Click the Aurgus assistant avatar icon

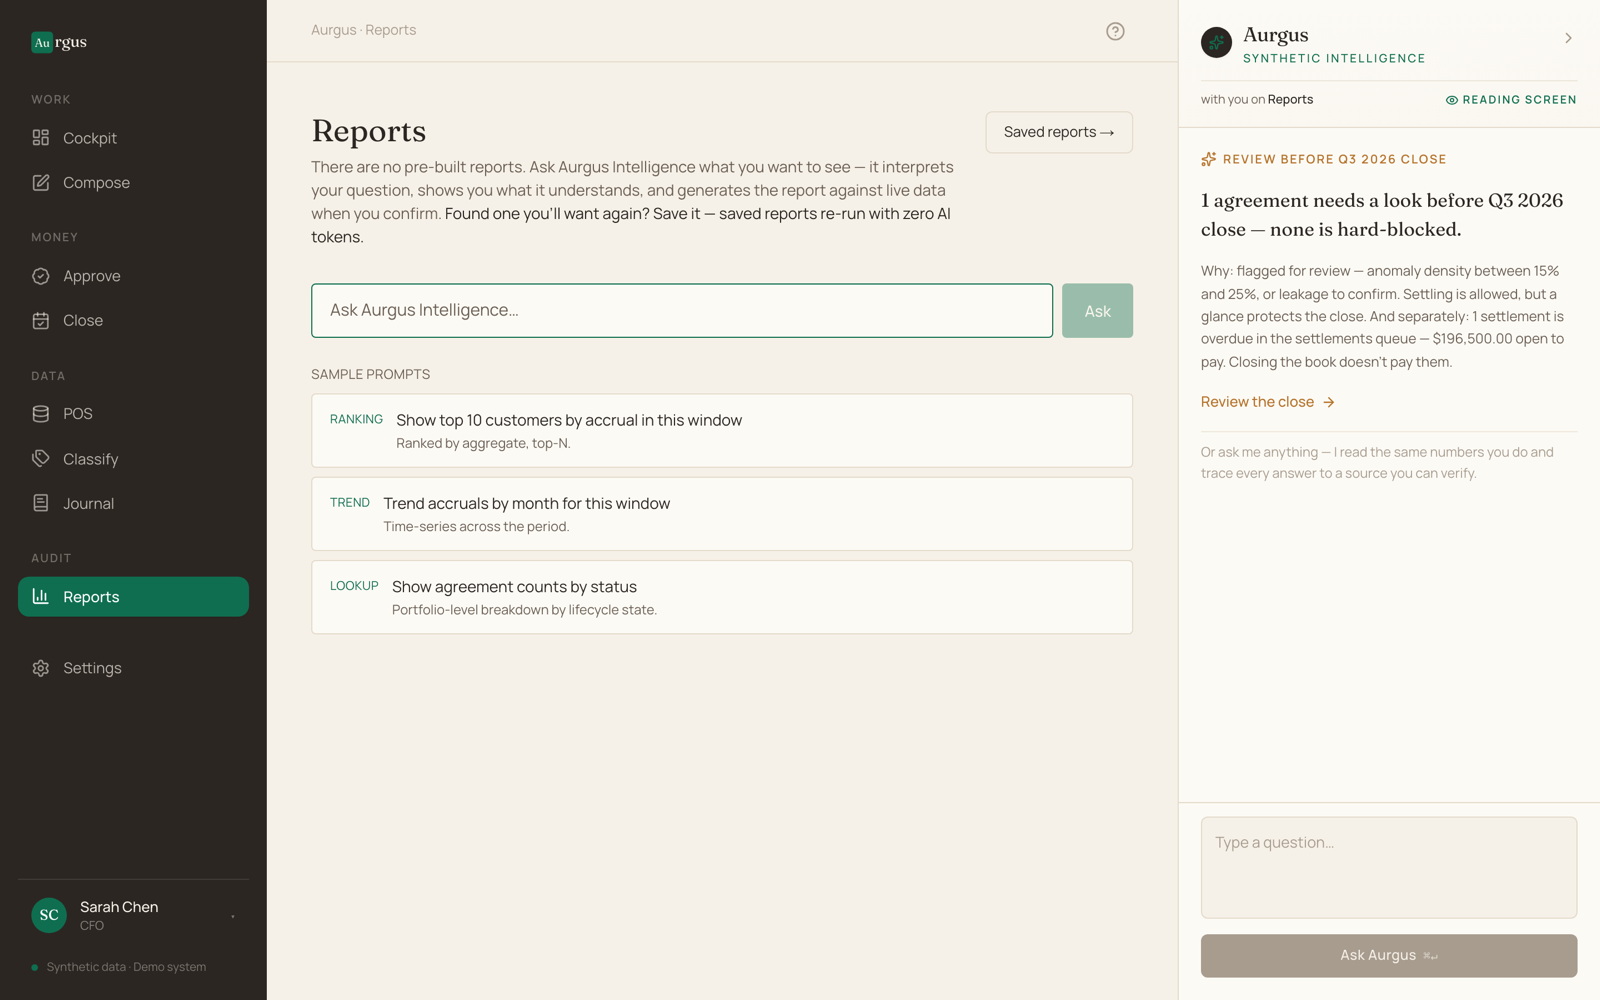(1216, 43)
